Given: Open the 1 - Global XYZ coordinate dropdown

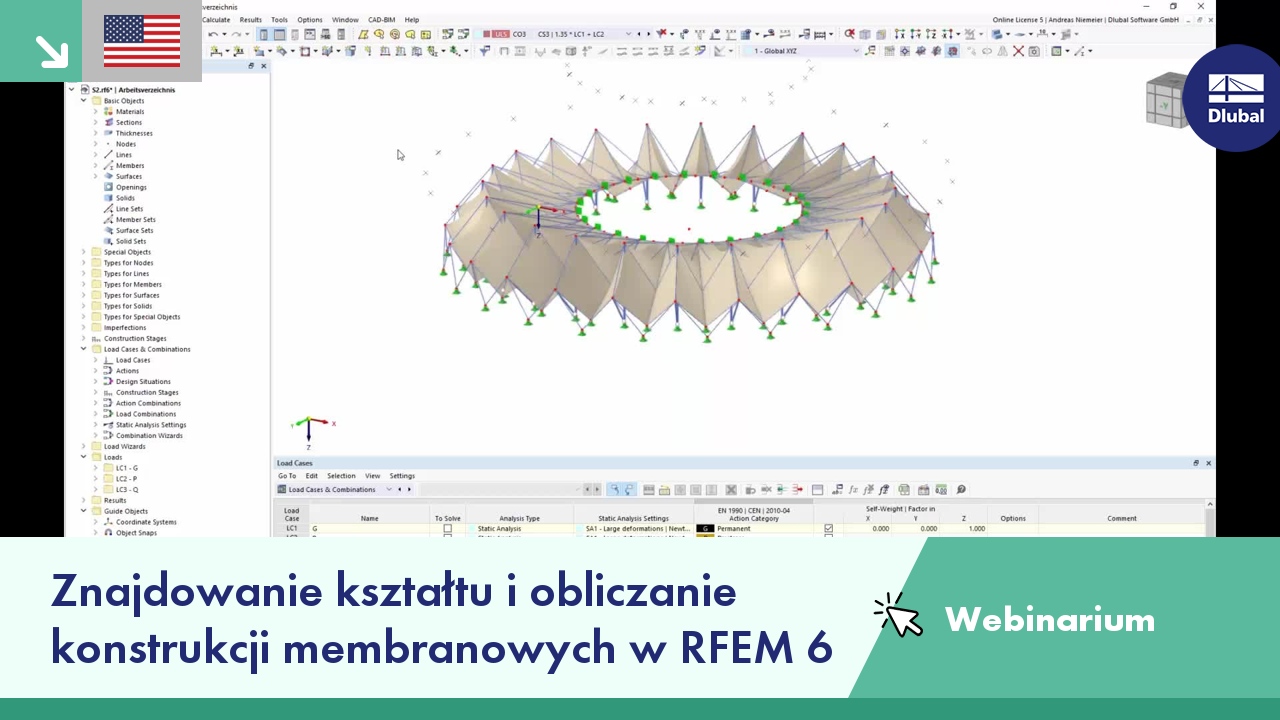Looking at the screenshot, I should pos(856,51).
